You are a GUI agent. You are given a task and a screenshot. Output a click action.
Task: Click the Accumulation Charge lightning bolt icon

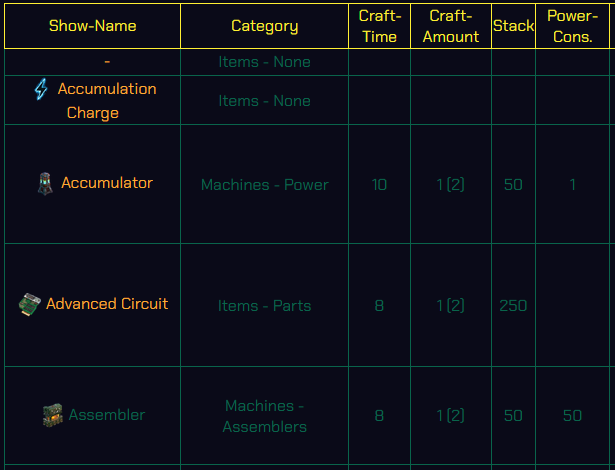coord(41,89)
